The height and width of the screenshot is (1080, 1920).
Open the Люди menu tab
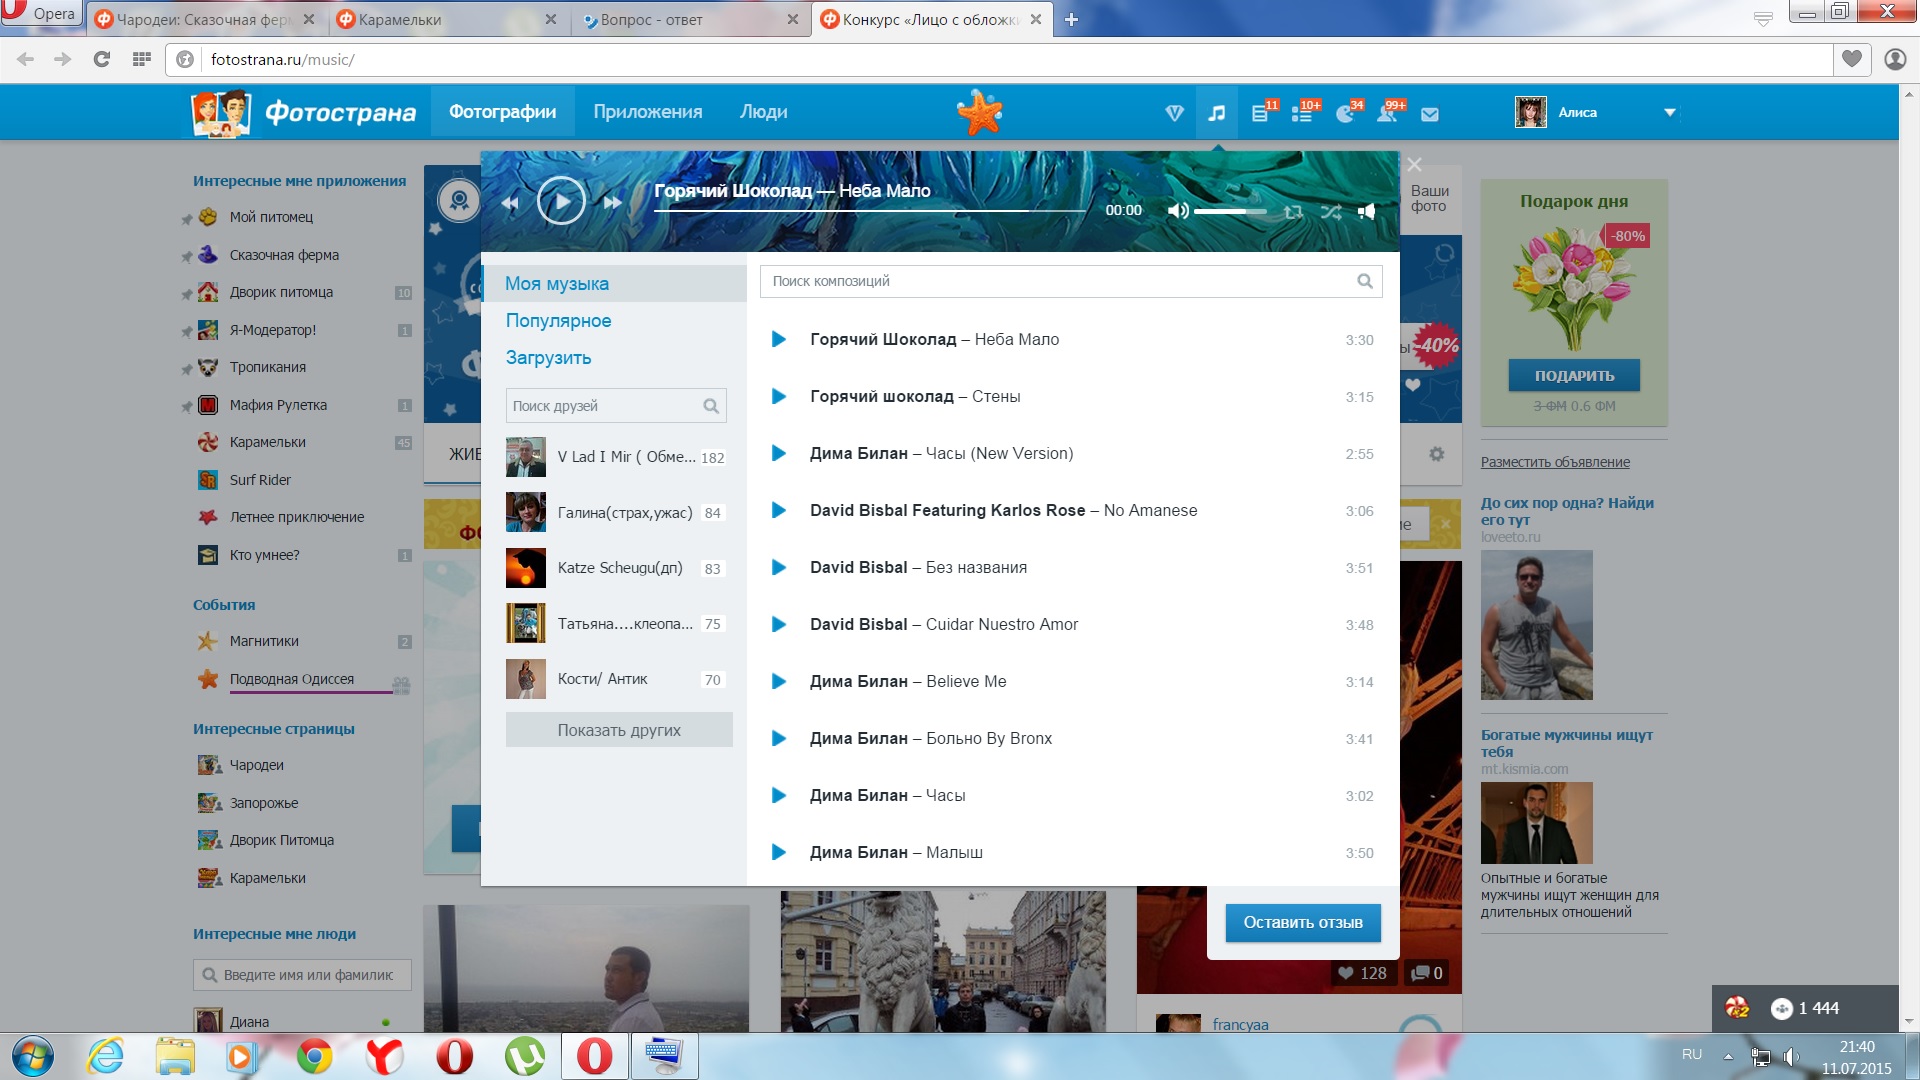763,112
